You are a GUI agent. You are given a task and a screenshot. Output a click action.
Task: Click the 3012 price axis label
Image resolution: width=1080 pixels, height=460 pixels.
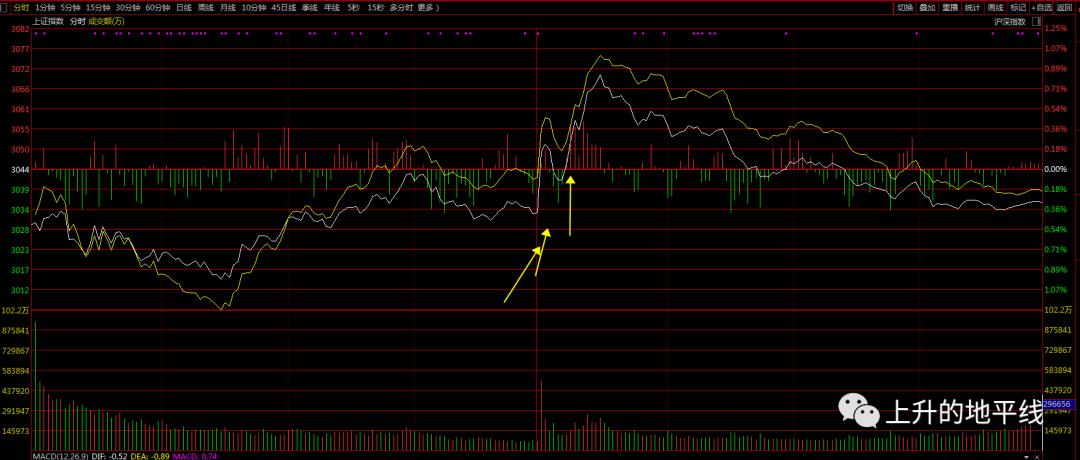pyautogui.click(x=21, y=290)
